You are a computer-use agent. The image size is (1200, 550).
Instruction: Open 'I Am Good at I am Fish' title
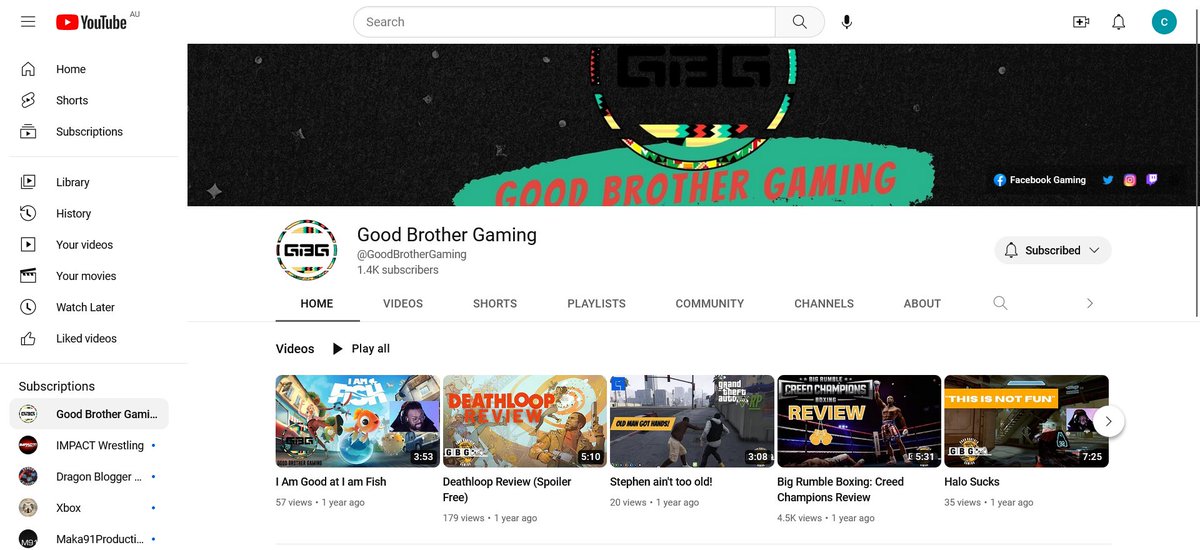(x=331, y=482)
